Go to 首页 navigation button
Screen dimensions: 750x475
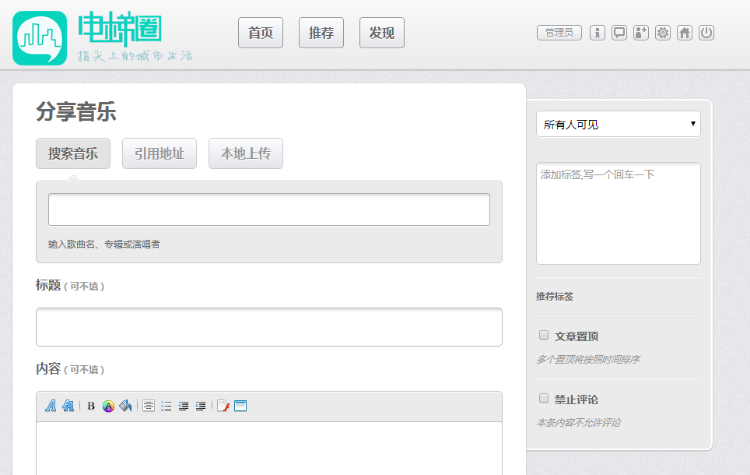(261, 33)
